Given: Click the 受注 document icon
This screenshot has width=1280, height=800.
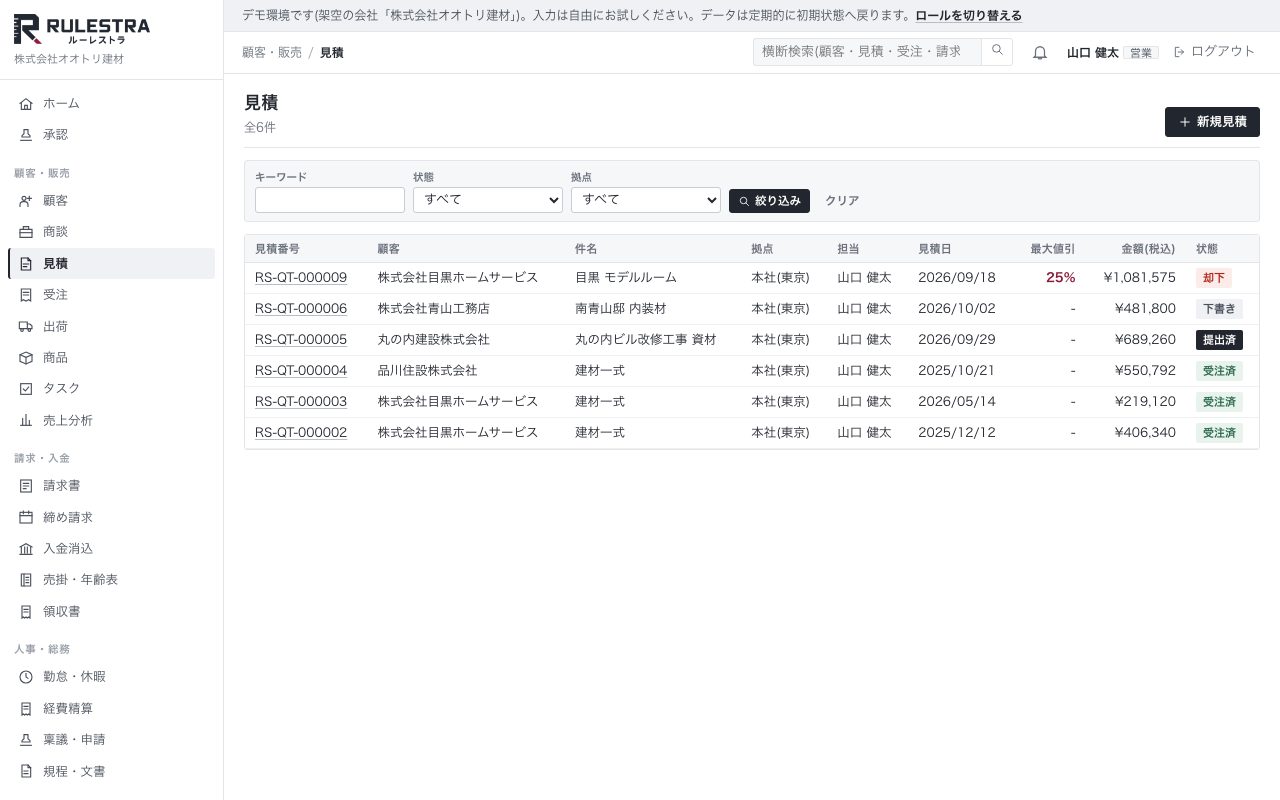Looking at the screenshot, I should [26, 295].
